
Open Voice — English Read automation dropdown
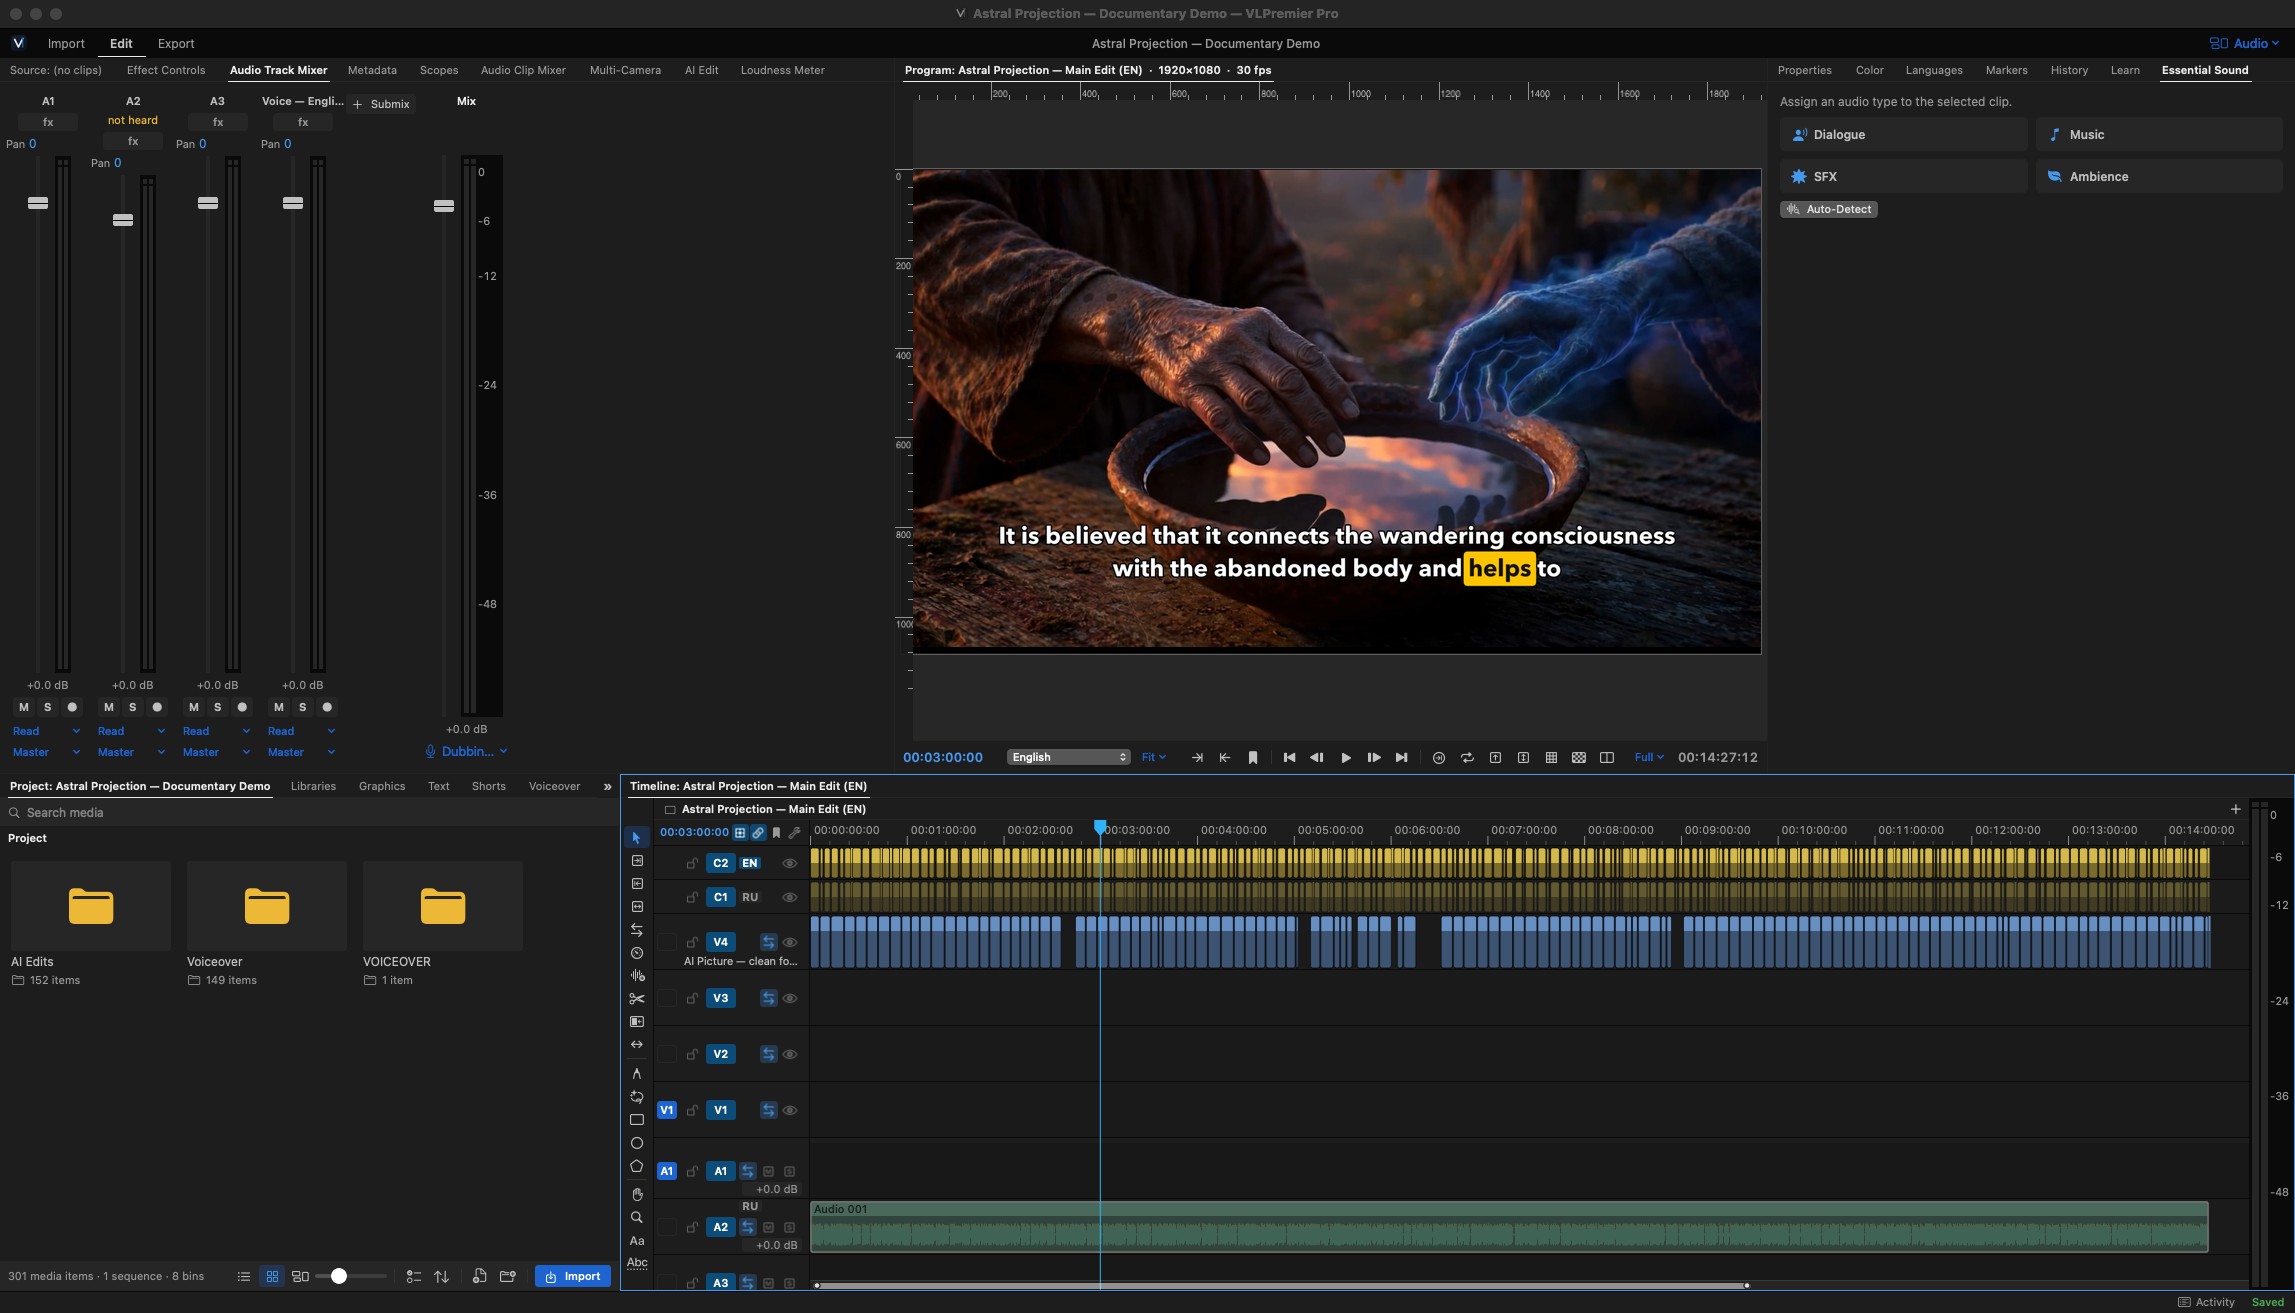click(x=301, y=731)
